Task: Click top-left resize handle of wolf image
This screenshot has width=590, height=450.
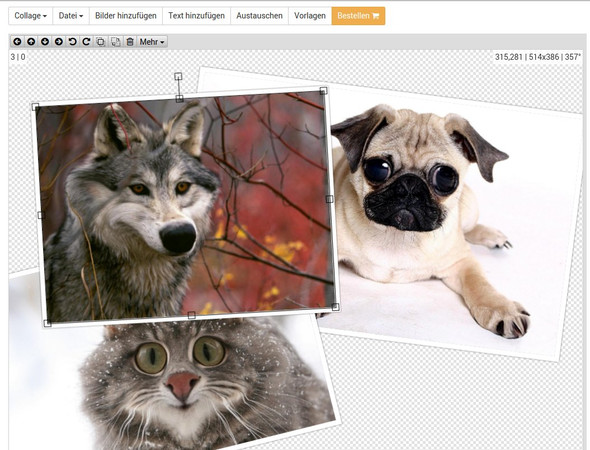Action: (x=35, y=107)
